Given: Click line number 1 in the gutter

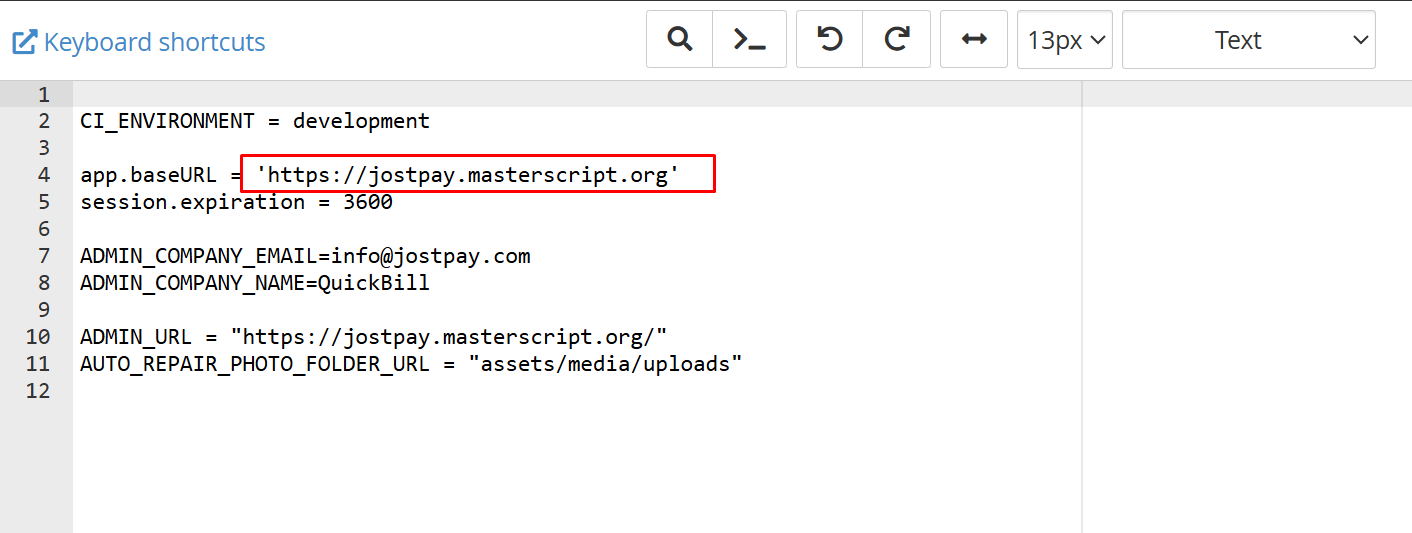Looking at the screenshot, I should pos(43,94).
